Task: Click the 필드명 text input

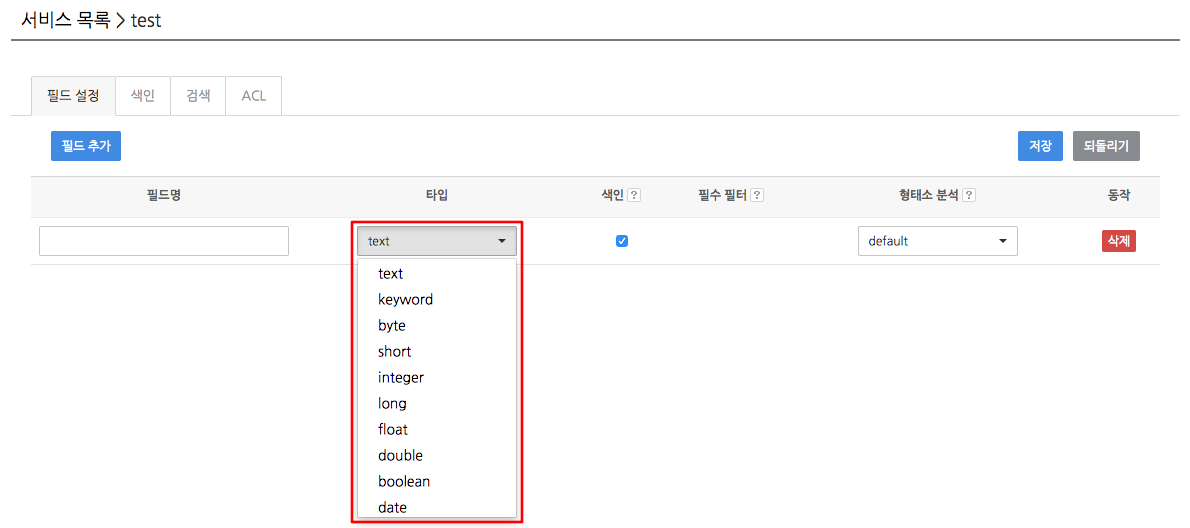Action: point(164,241)
